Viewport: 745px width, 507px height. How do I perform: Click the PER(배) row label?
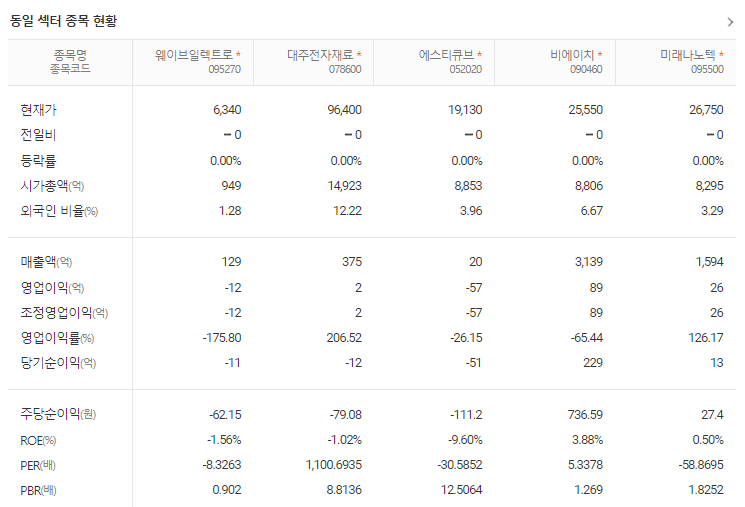point(38,465)
